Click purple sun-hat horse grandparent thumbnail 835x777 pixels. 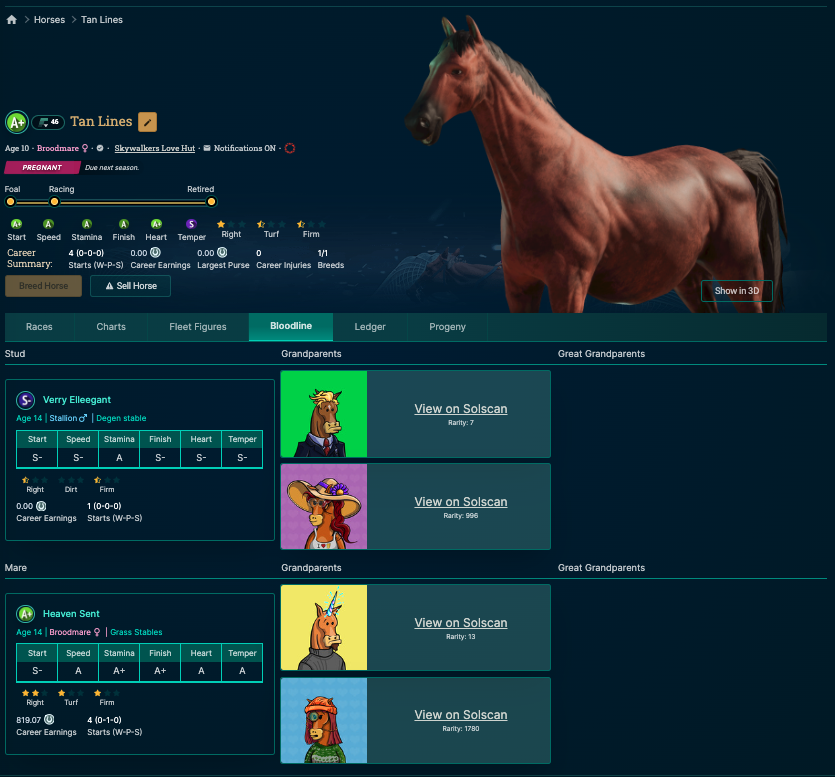[x=324, y=506]
